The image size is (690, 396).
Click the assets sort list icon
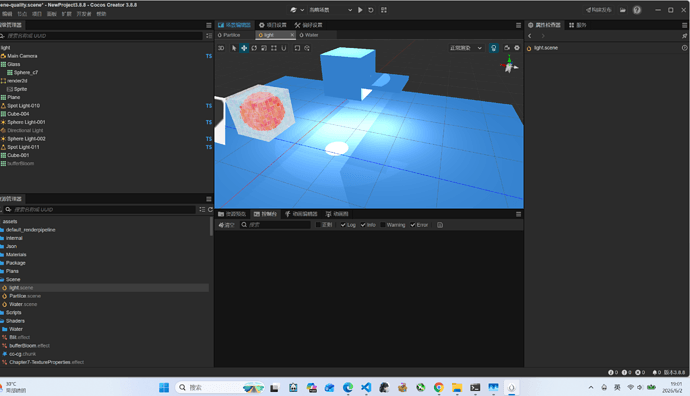[x=202, y=209]
